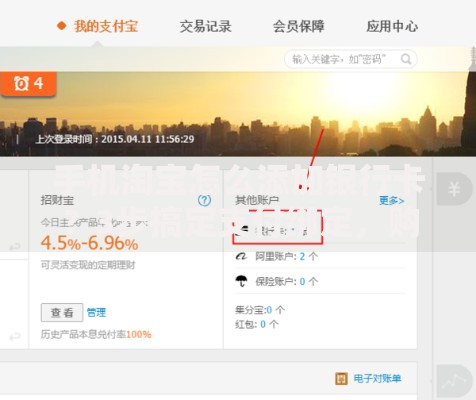Screen dimensions: 476x400
Task: Click the alarm clock notification badge
Action: tap(28, 84)
